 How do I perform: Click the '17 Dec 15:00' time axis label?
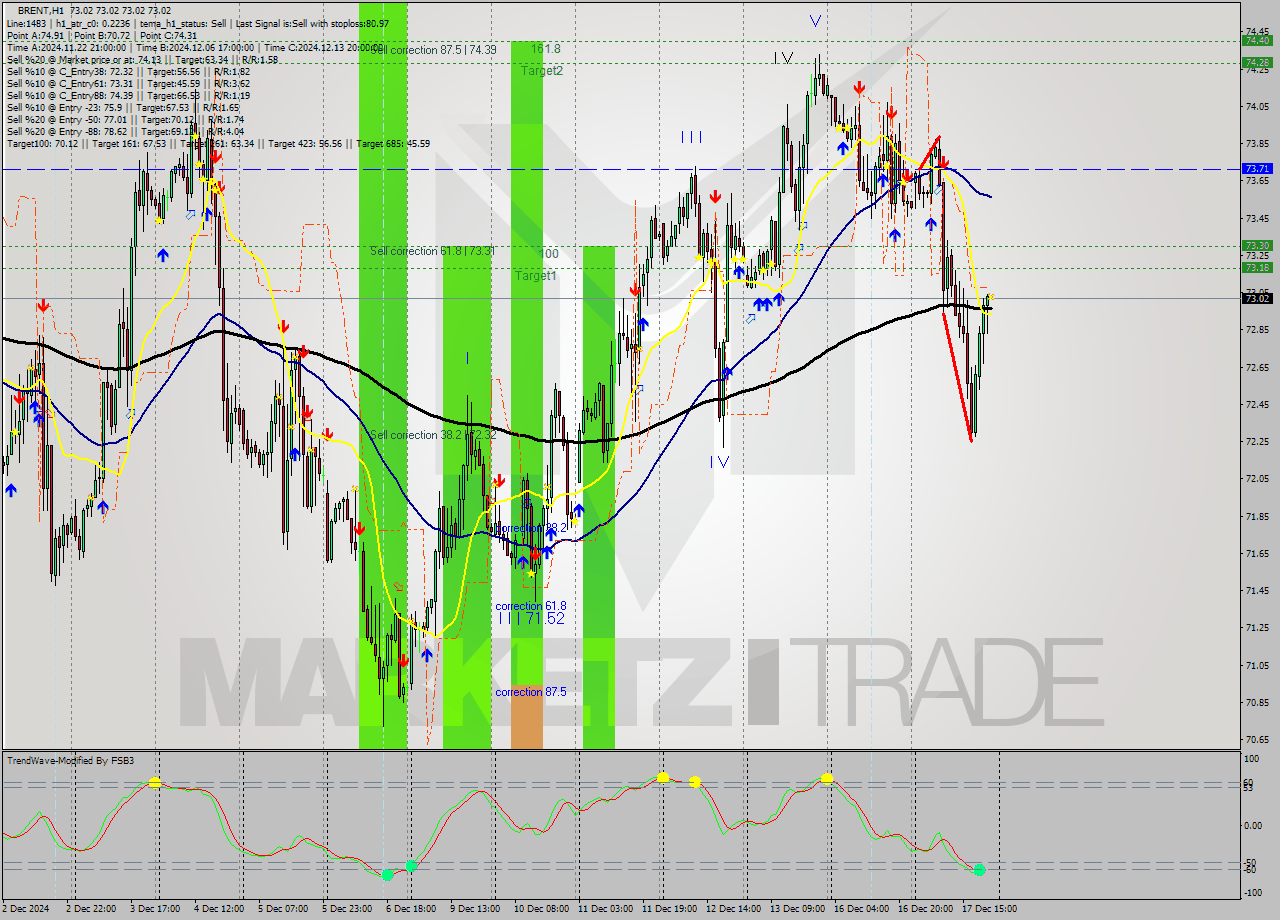[988, 909]
